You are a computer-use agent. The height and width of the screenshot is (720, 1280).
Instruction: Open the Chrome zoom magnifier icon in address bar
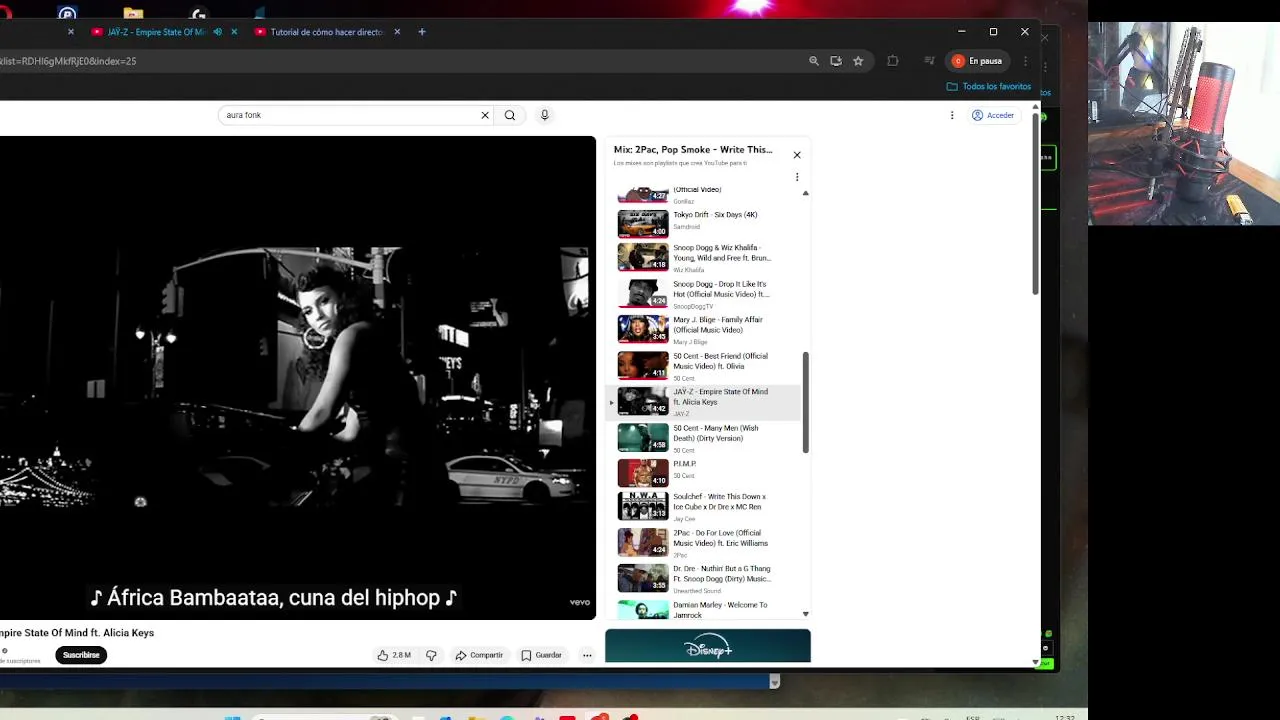click(814, 61)
